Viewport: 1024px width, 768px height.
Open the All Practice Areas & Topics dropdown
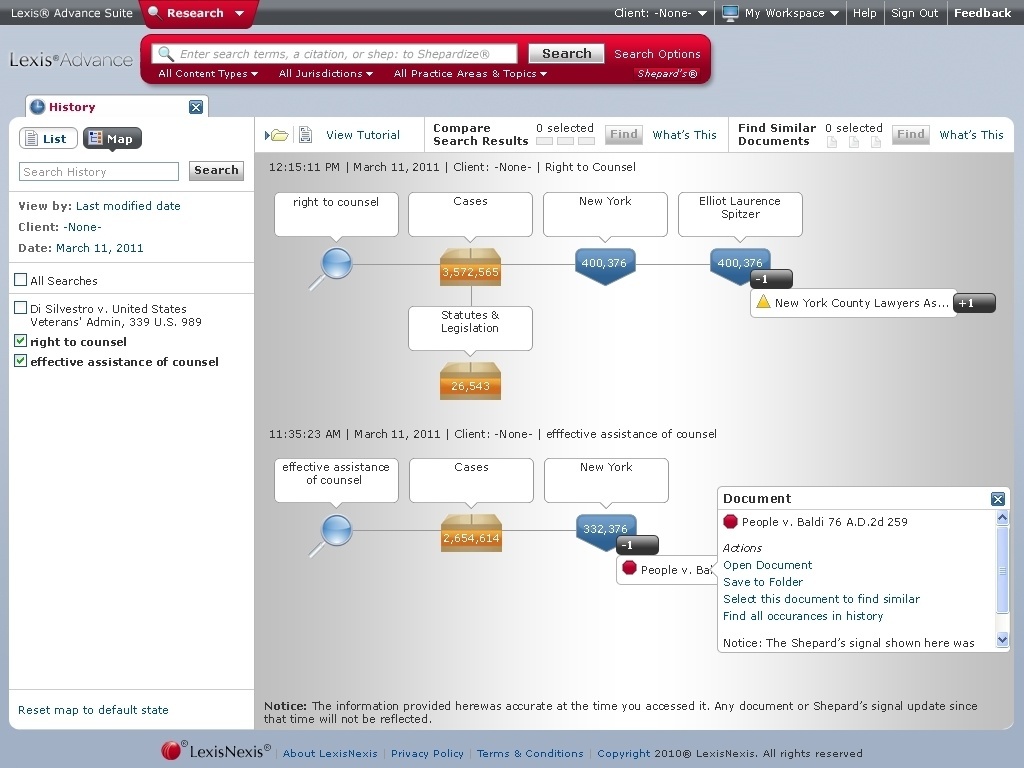pos(470,74)
